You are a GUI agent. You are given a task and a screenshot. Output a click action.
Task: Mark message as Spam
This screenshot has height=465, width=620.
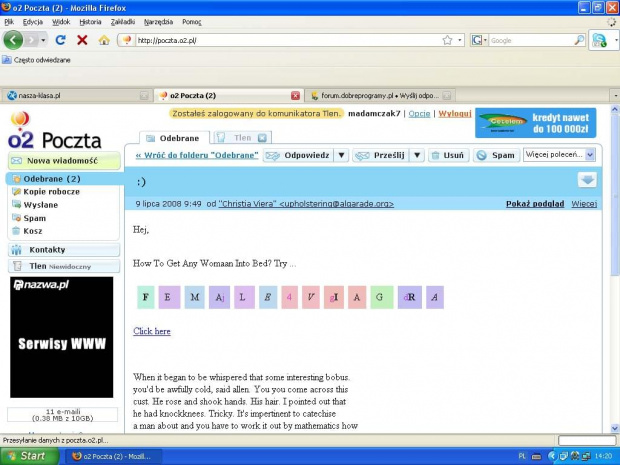point(496,155)
